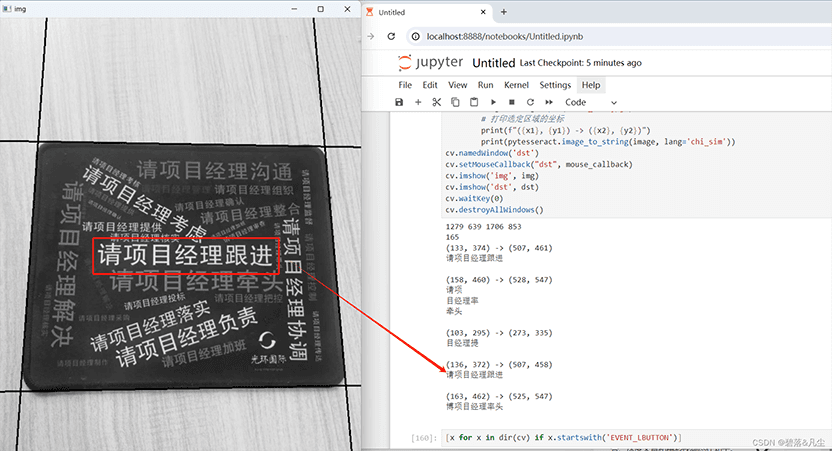Rename the notebook title Untitled
The height and width of the screenshot is (451, 832).
pos(493,63)
